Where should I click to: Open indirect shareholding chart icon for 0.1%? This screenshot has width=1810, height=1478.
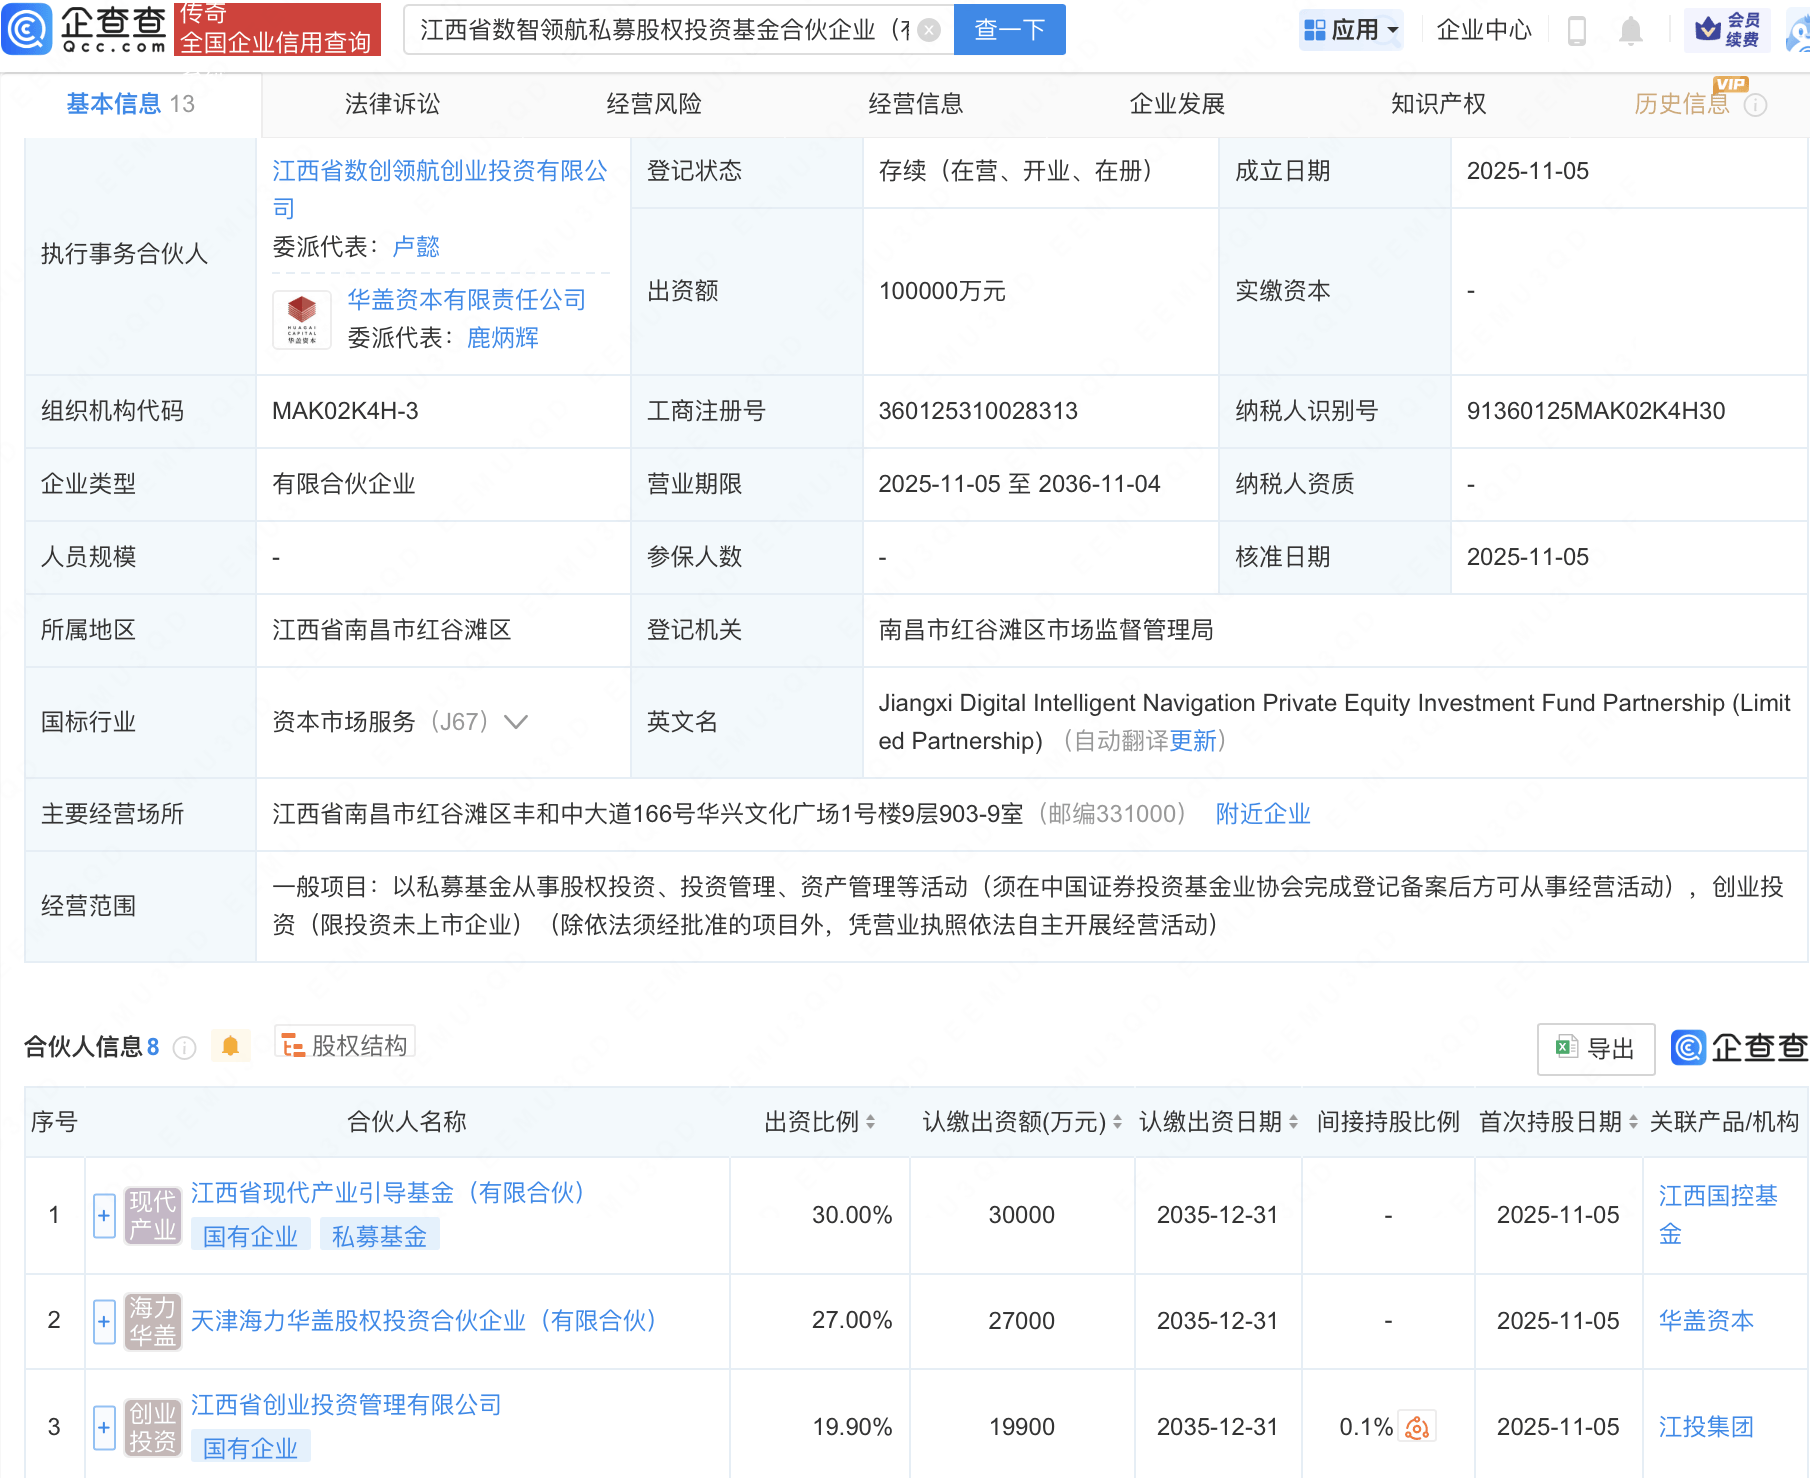tap(1417, 1427)
